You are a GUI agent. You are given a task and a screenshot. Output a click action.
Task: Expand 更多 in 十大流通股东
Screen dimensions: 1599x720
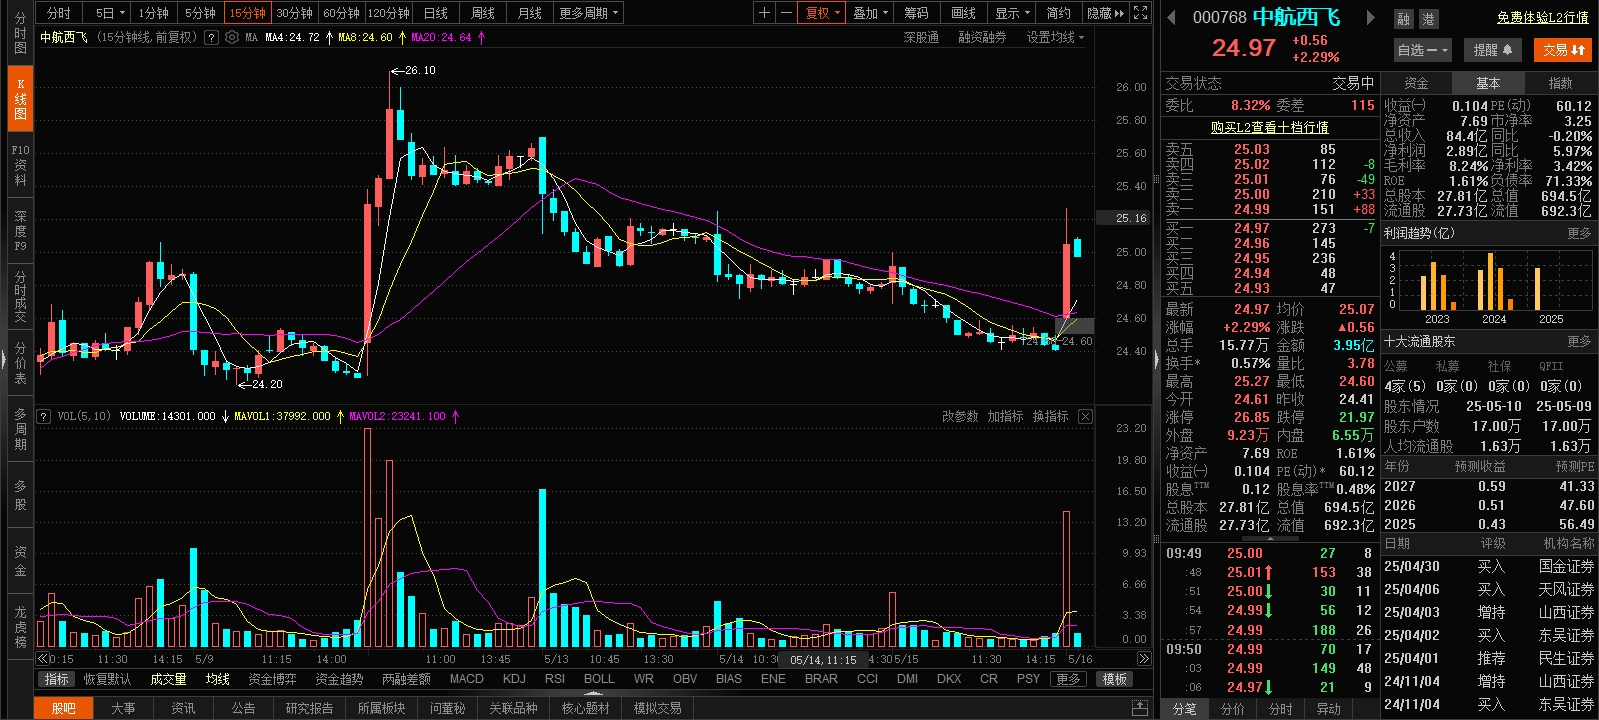click(x=1579, y=341)
